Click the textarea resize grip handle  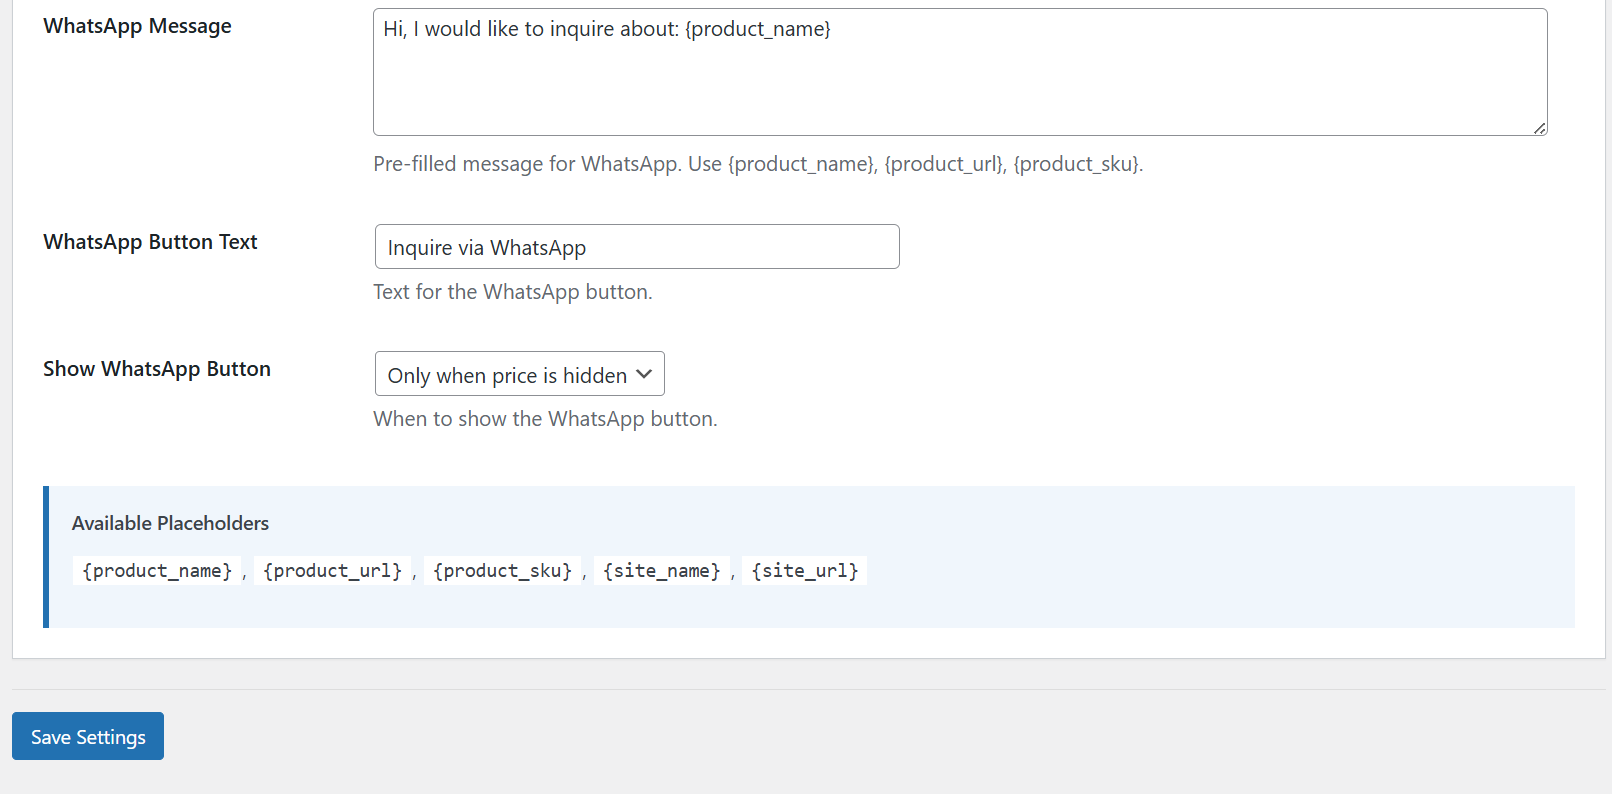coord(1538,128)
